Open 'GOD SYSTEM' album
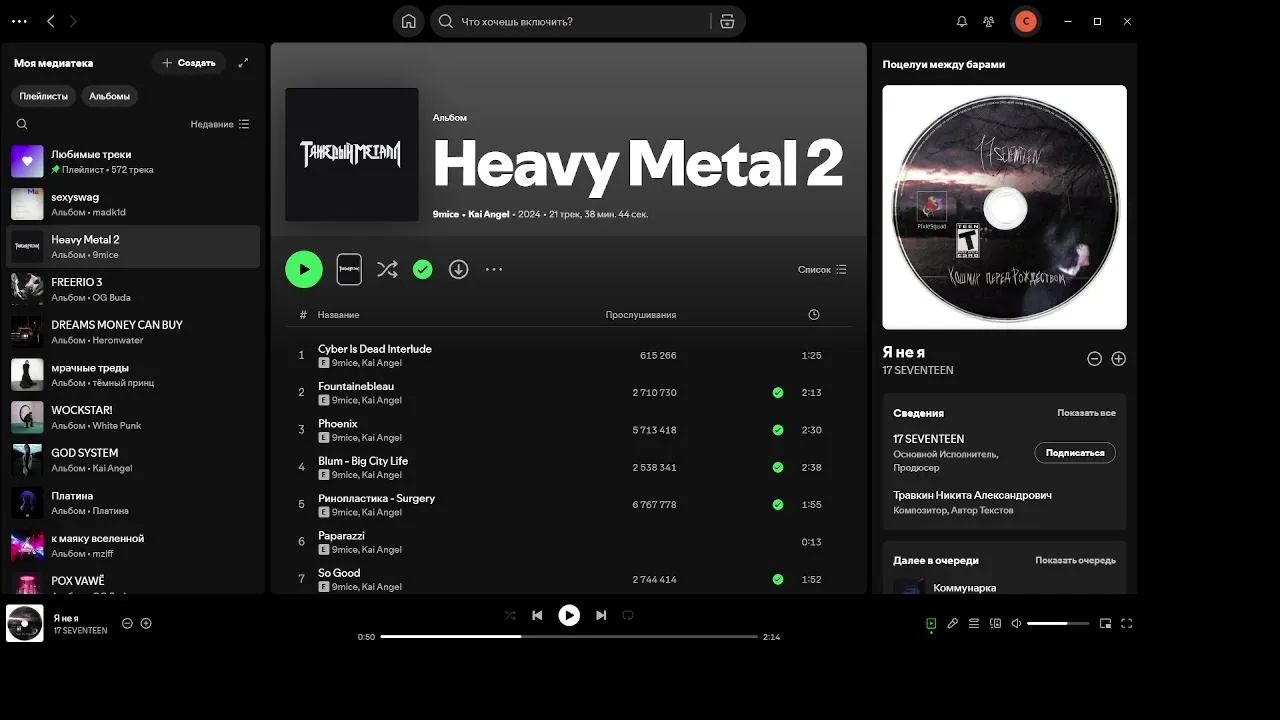The image size is (1280, 720). [x=133, y=460]
